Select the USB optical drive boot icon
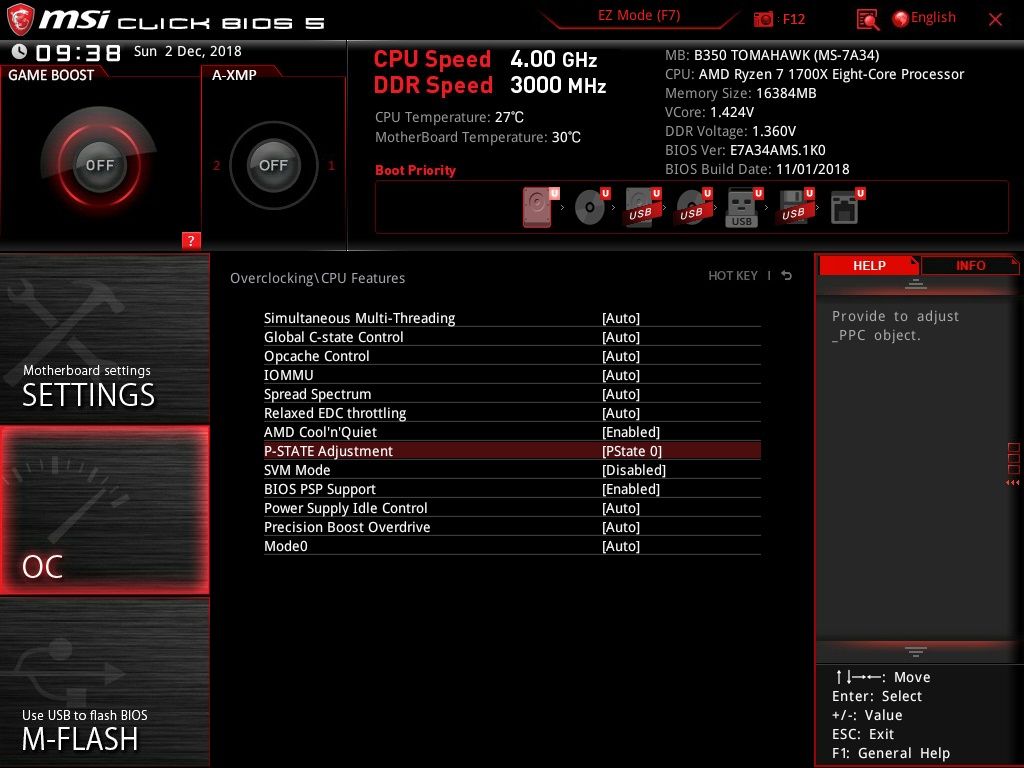Image resolution: width=1024 pixels, height=768 pixels. 694,207
